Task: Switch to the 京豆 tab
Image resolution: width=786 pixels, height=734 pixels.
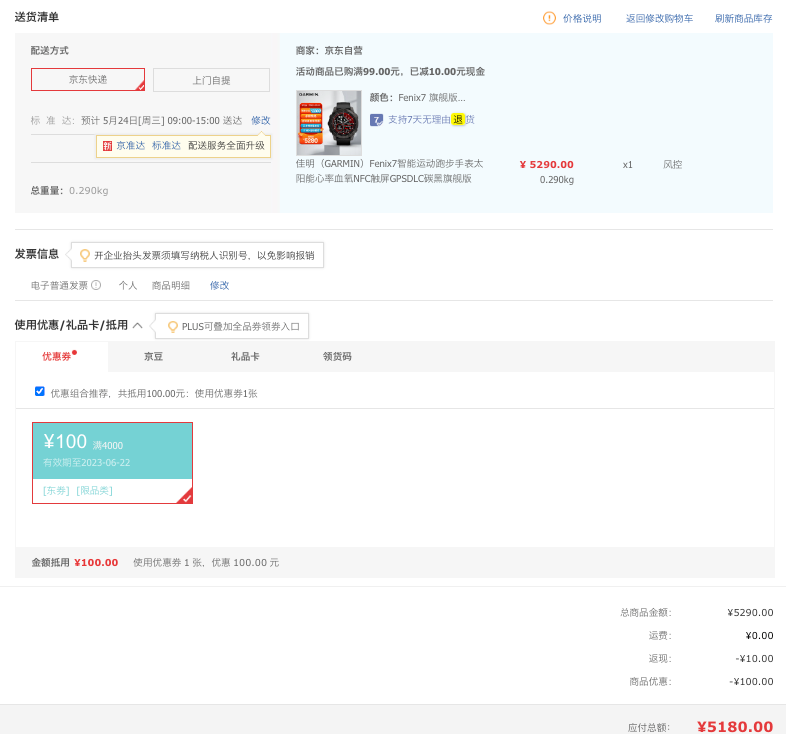Action: [153, 356]
